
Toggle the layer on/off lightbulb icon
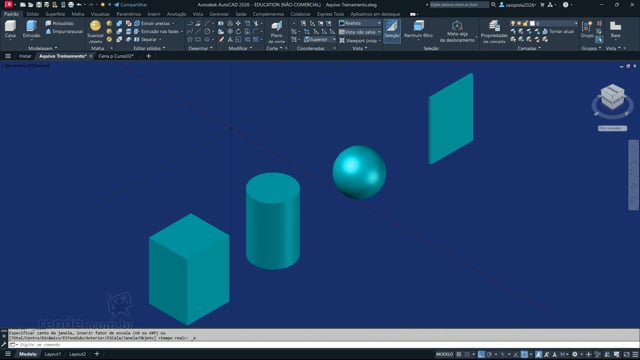pos(513,24)
